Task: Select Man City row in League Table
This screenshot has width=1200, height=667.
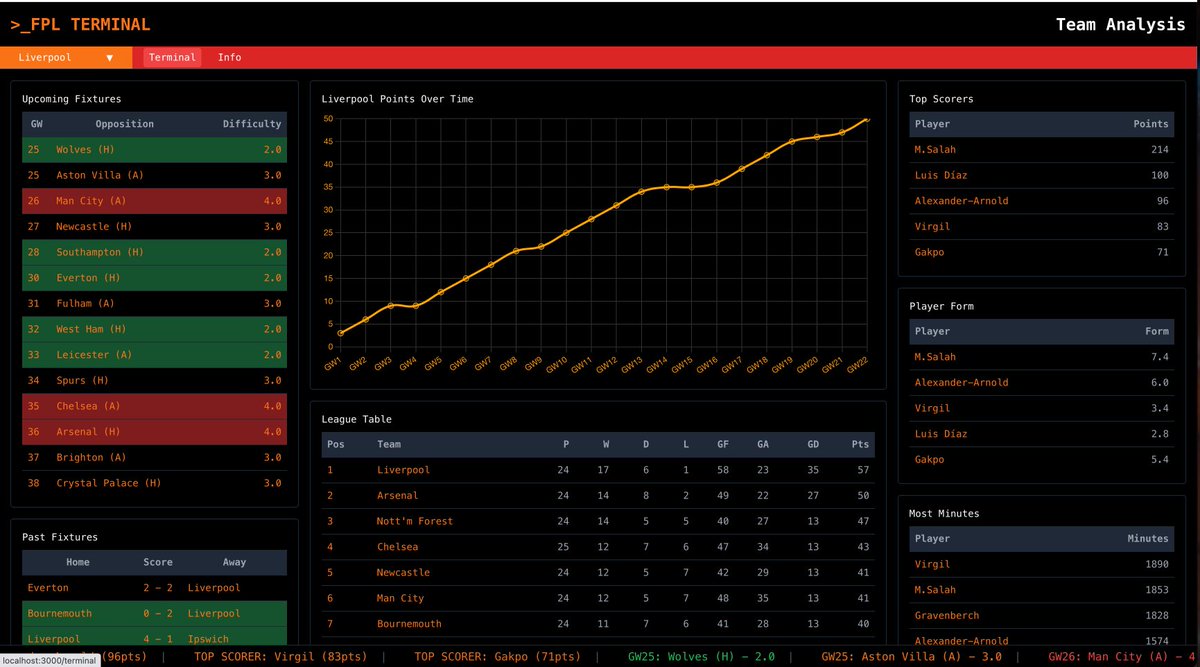Action: point(598,598)
